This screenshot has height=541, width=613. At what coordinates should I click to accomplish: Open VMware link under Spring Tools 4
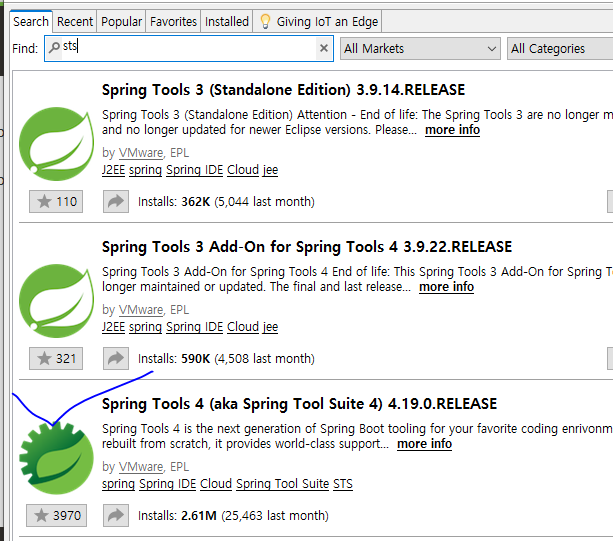click(141, 467)
